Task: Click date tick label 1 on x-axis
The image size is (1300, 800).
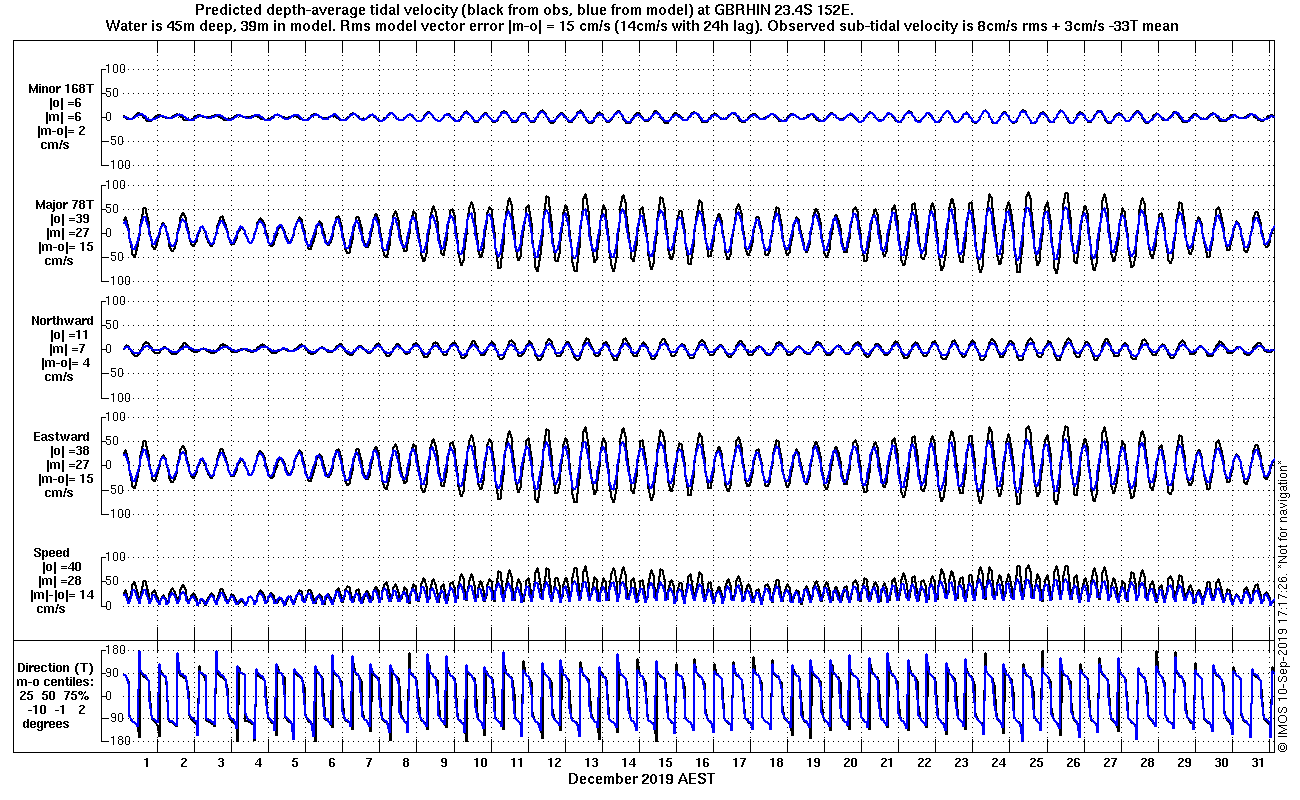Action: (x=147, y=763)
